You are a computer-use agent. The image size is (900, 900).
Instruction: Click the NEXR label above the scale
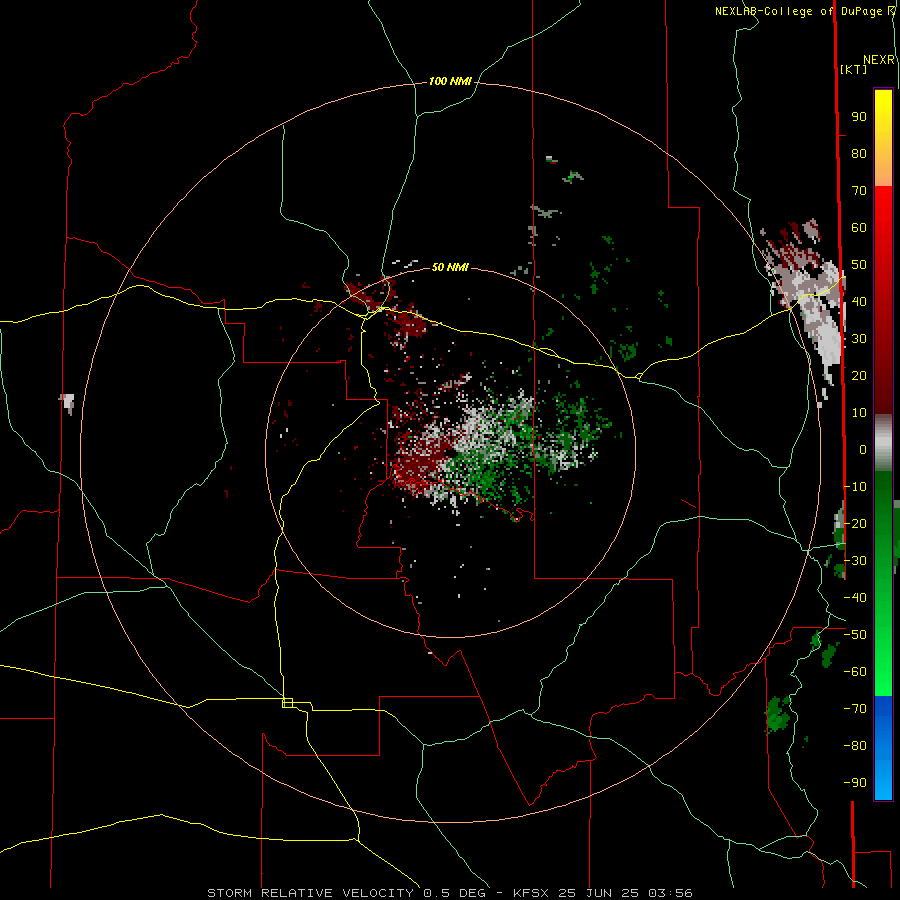click(879, 60)
